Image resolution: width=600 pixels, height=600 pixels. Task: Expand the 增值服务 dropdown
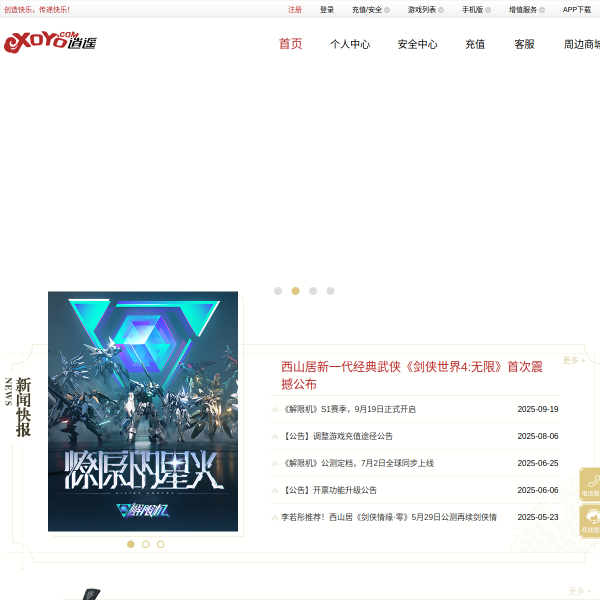527,10
